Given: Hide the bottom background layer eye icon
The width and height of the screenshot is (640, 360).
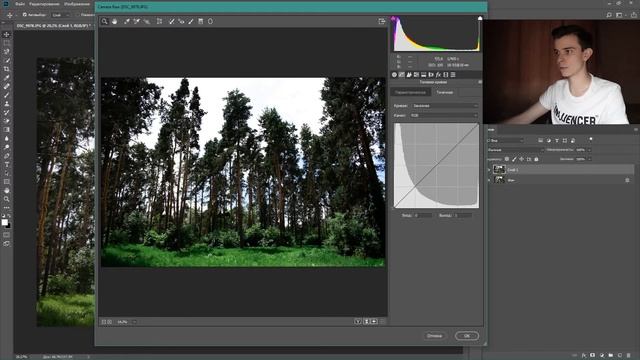Looking at the screenshot, I should [x=489, y=180].
